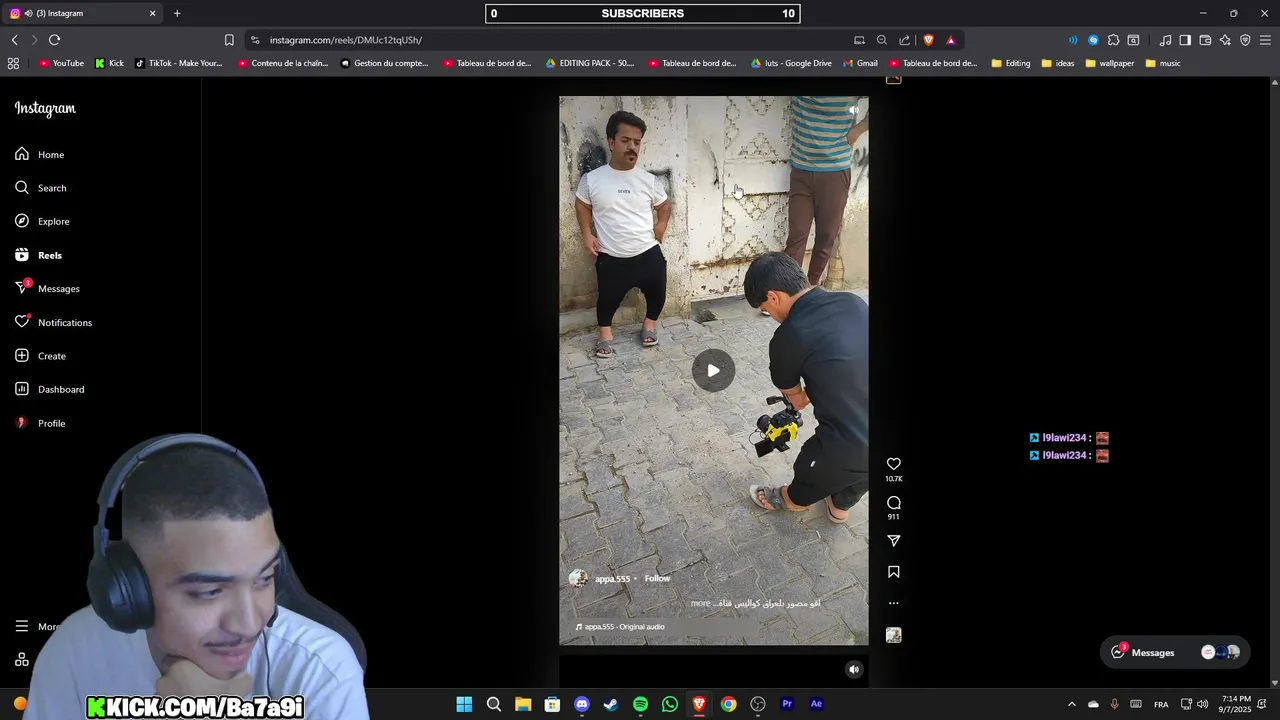The width and height of the screenshot is (1280, 720).
Task: Open Instagram Home from sidebar
Action: pos(40,155)
